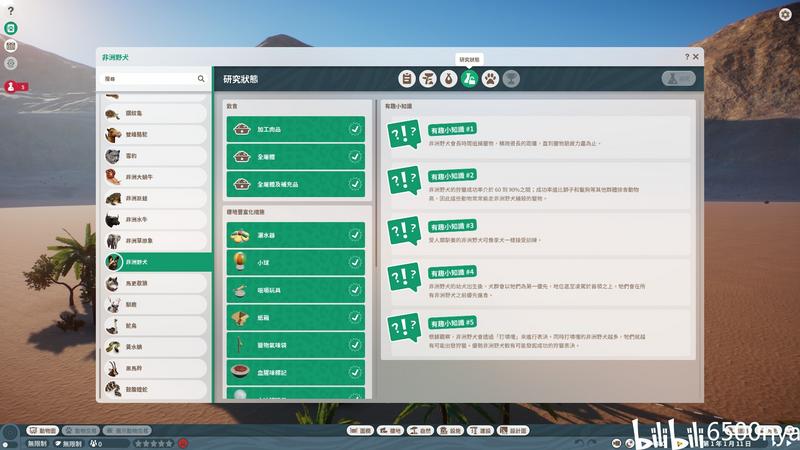Click the red staff alert icon in the left sidebar
The image size is (800, 450).
click(11, 87)
